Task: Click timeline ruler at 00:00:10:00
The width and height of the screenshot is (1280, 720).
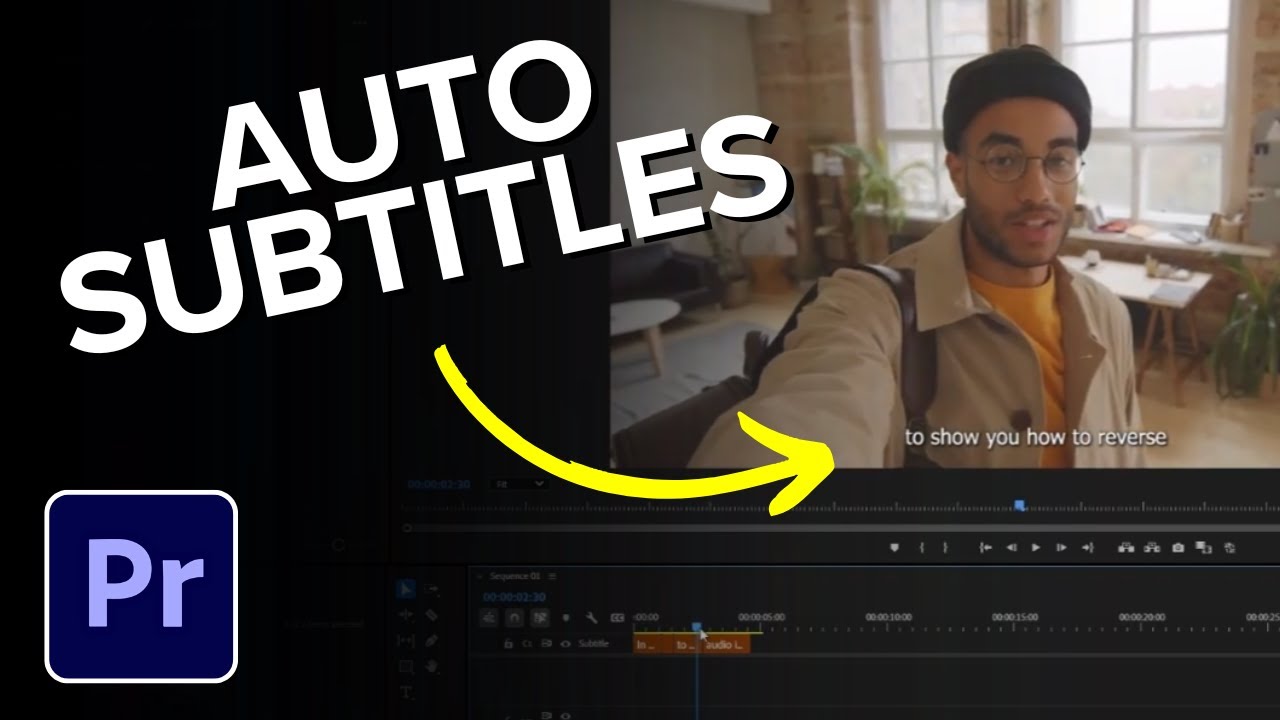Action: [889, 618]
